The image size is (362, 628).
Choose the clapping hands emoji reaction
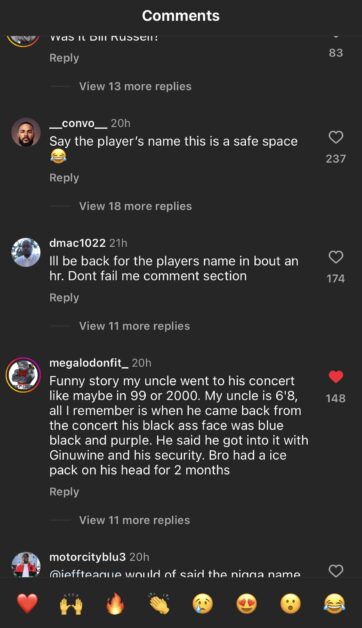click(159, 604)
